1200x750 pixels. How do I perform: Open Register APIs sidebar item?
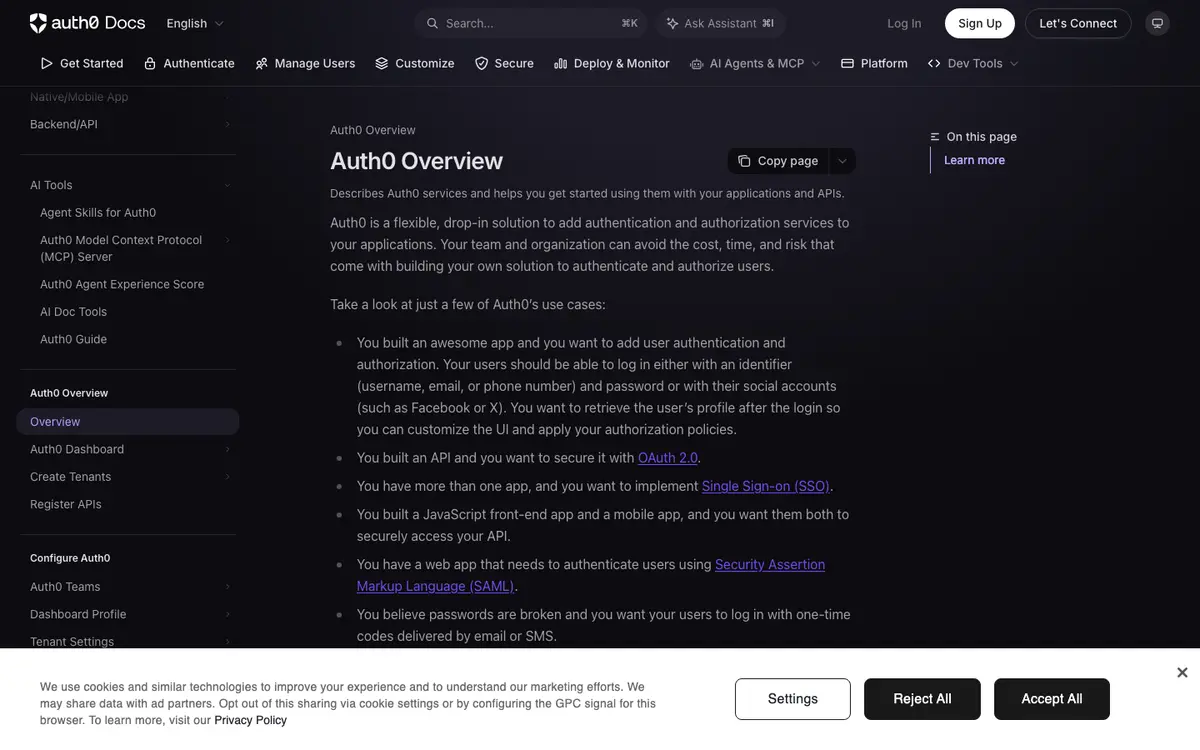tap(66, 504)
